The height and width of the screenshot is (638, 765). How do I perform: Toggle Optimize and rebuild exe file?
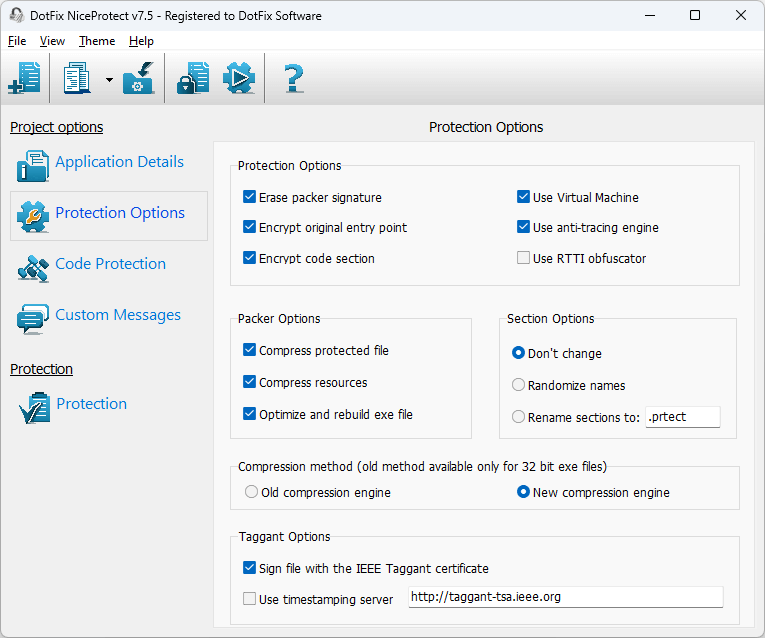point(249,414)
